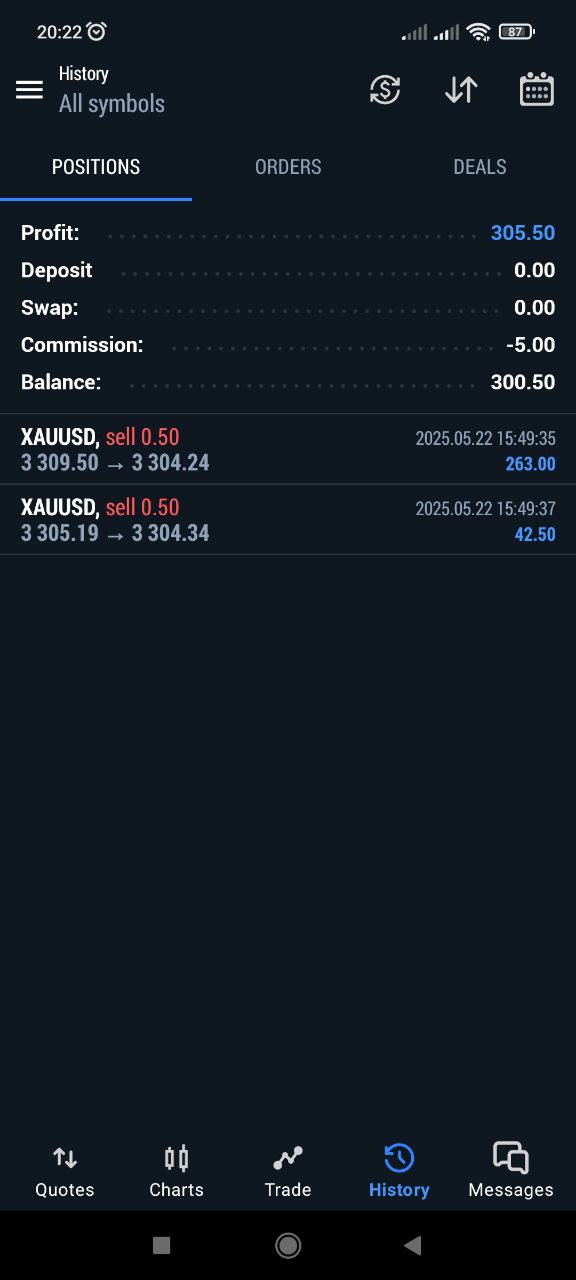Tap the currency refresh symbol filter icon
This screenshot has height=1280, width=576.
point(385,90)
